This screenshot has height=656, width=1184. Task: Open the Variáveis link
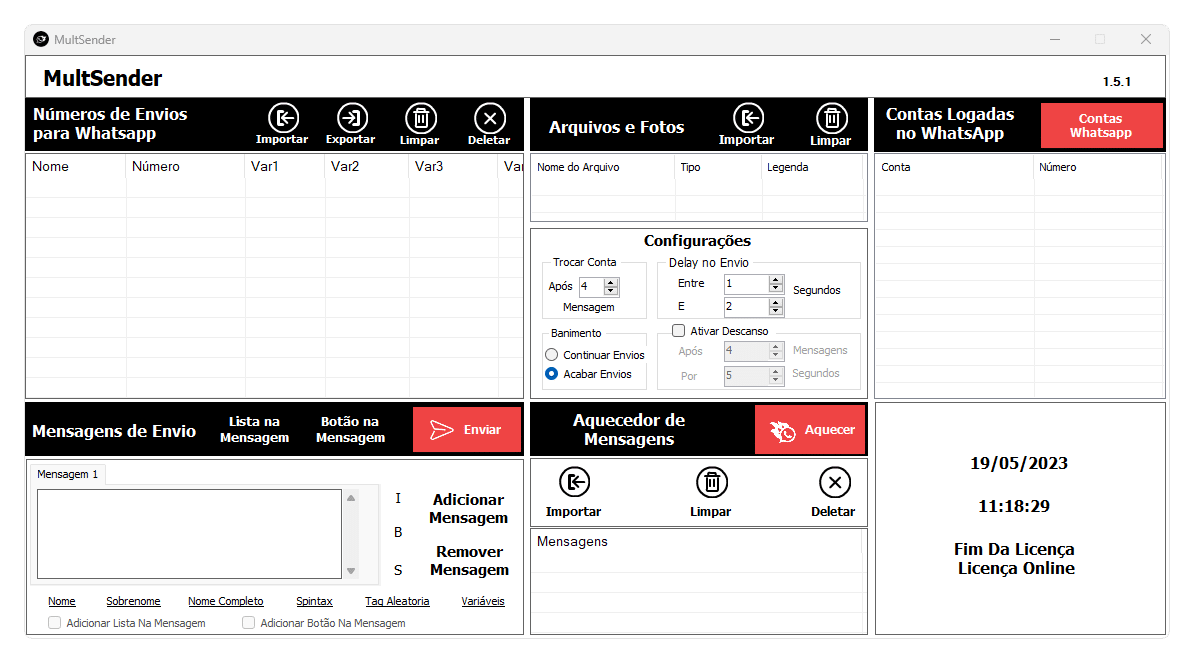483,601
